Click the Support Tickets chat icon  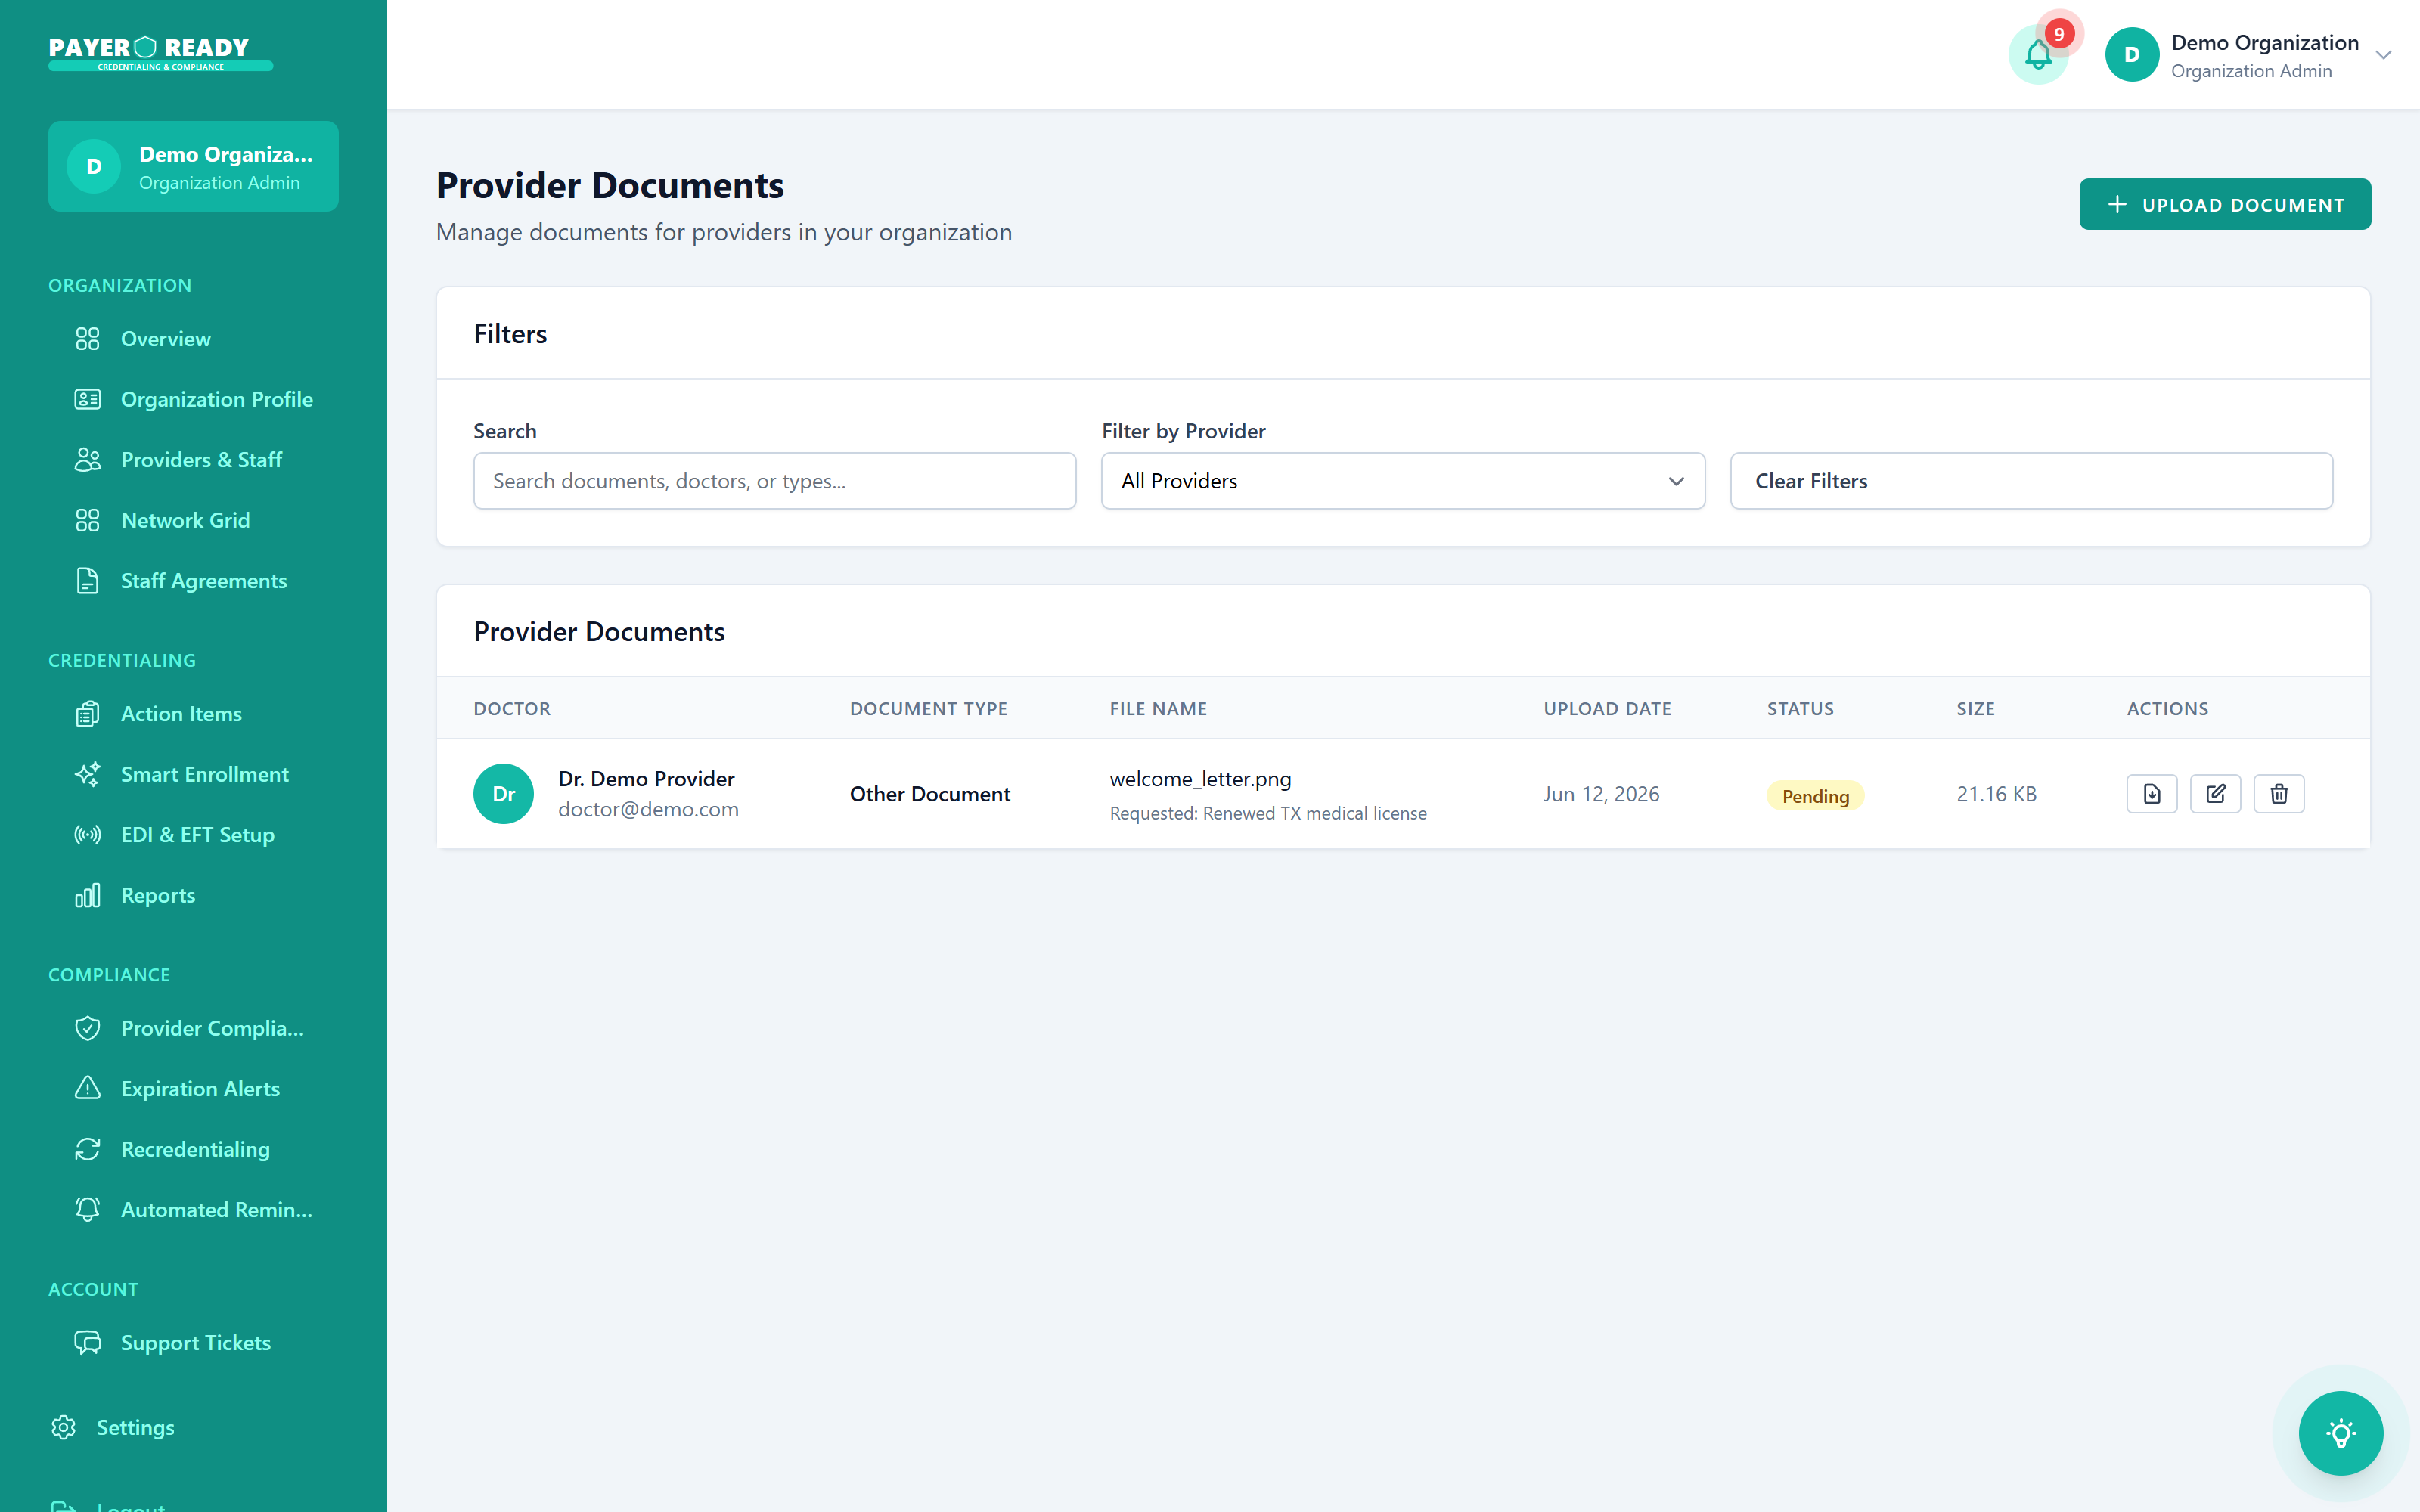88,1342
